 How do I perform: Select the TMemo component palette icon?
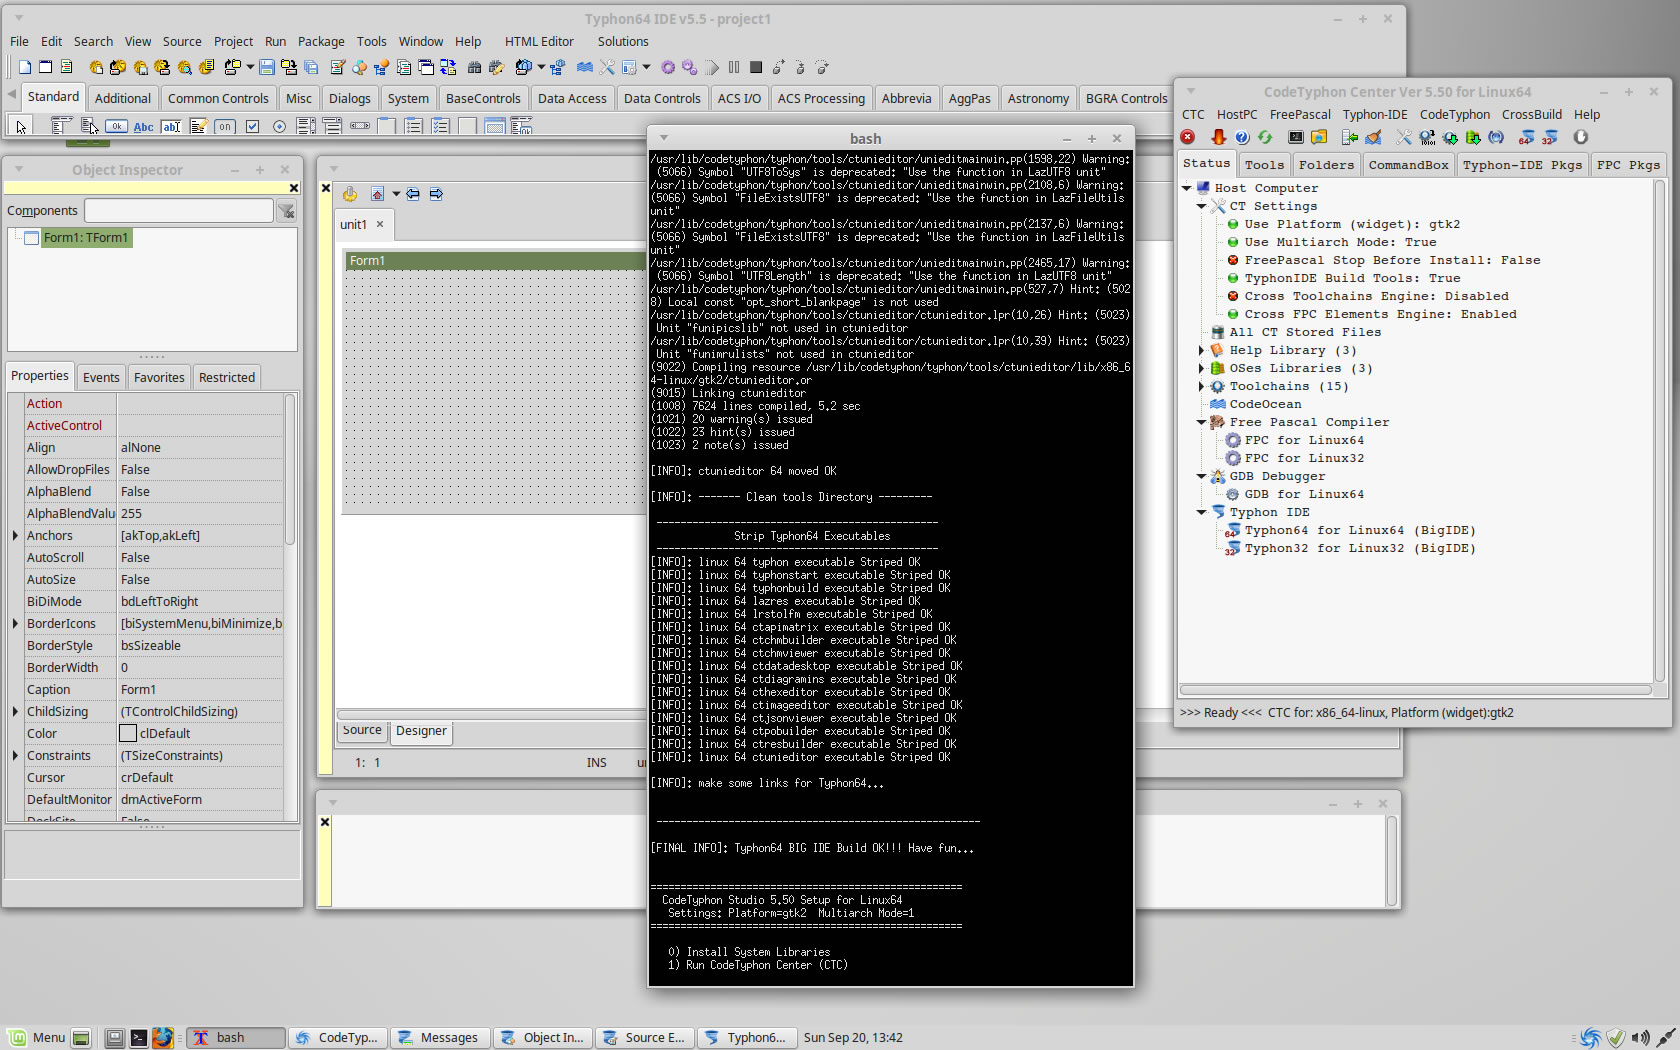click(x=198, y=126)
